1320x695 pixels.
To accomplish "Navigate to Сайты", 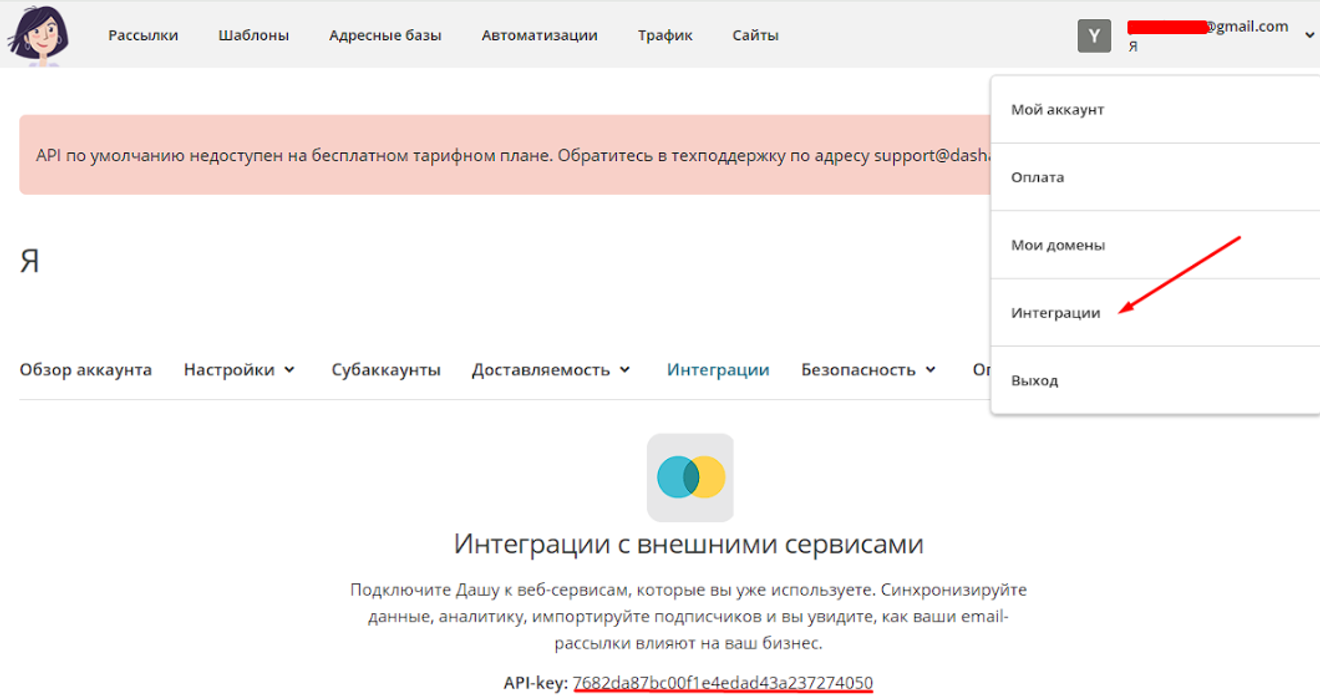I will (755, 36).
